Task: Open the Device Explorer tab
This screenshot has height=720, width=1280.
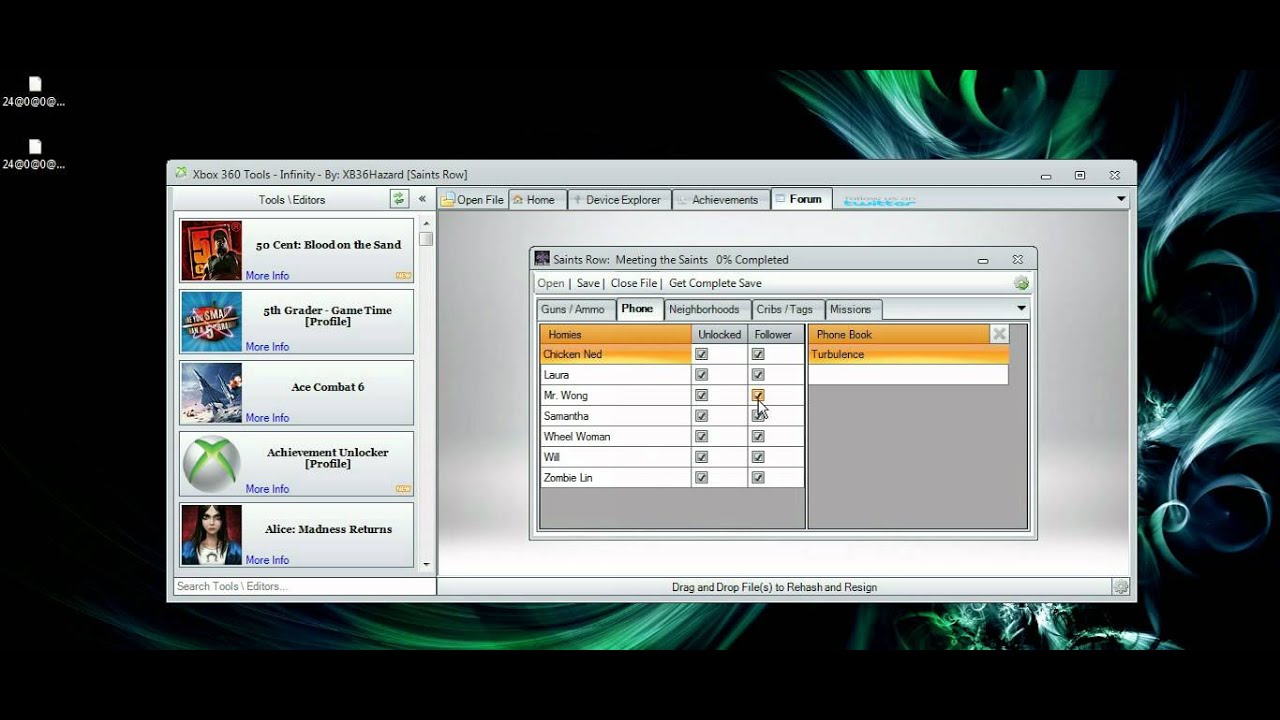Action: pos(620,200)
